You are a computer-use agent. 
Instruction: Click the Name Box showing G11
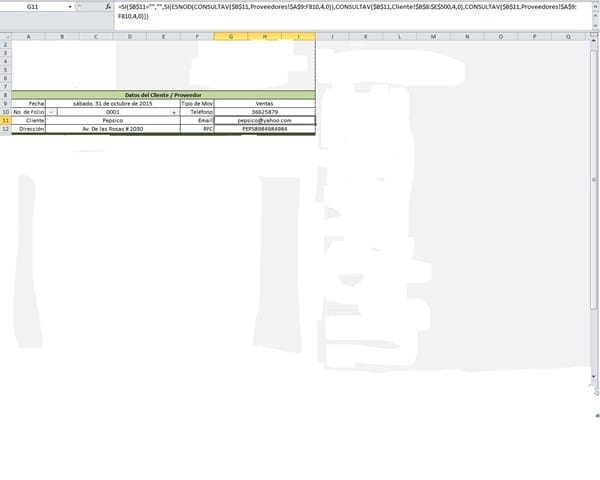[x=33, y=7]
